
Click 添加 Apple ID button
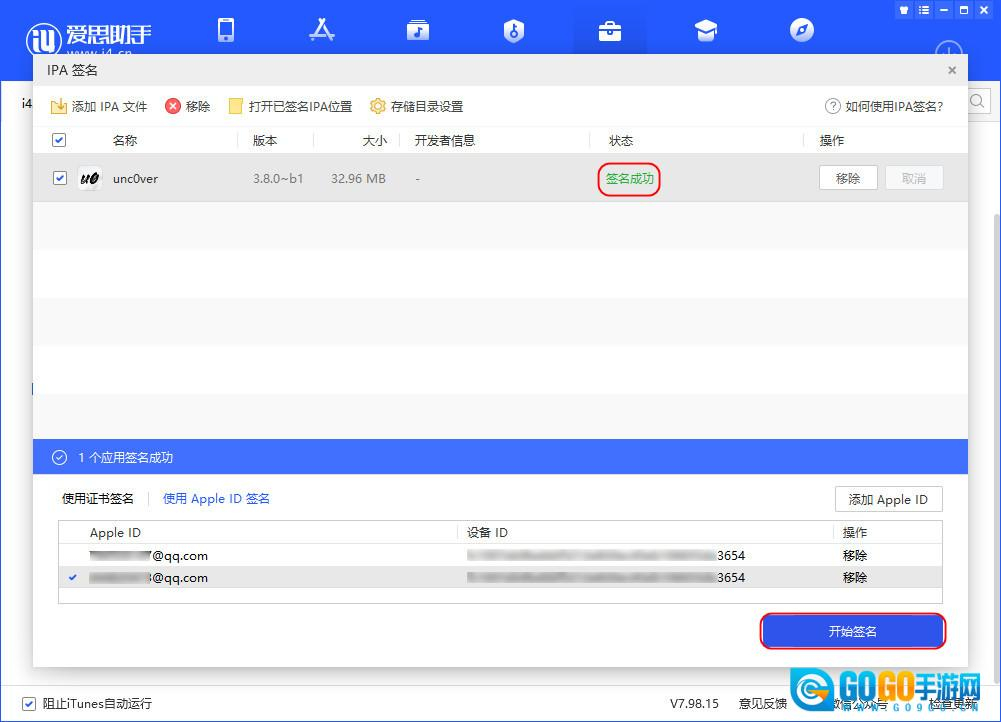click(888, 499)
